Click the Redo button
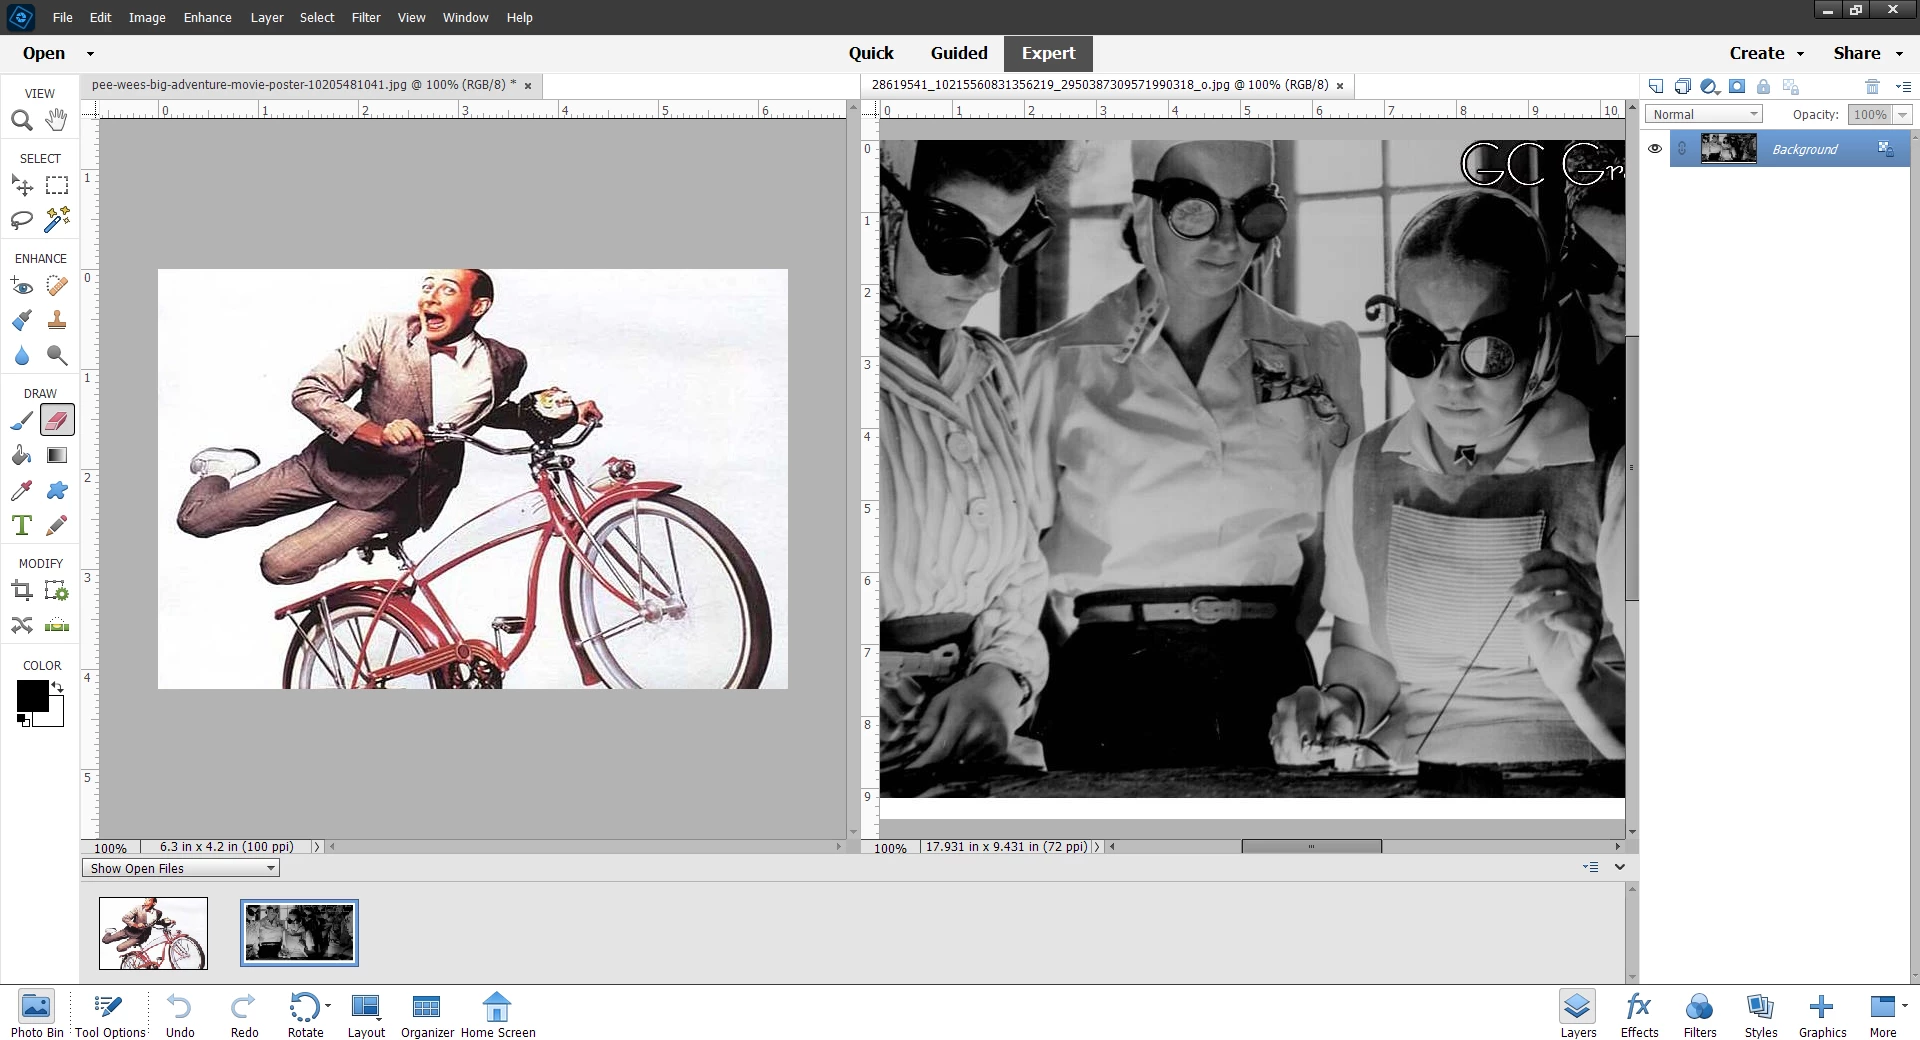This screenshot has height=1040, width=1920. coord(244,1015)
